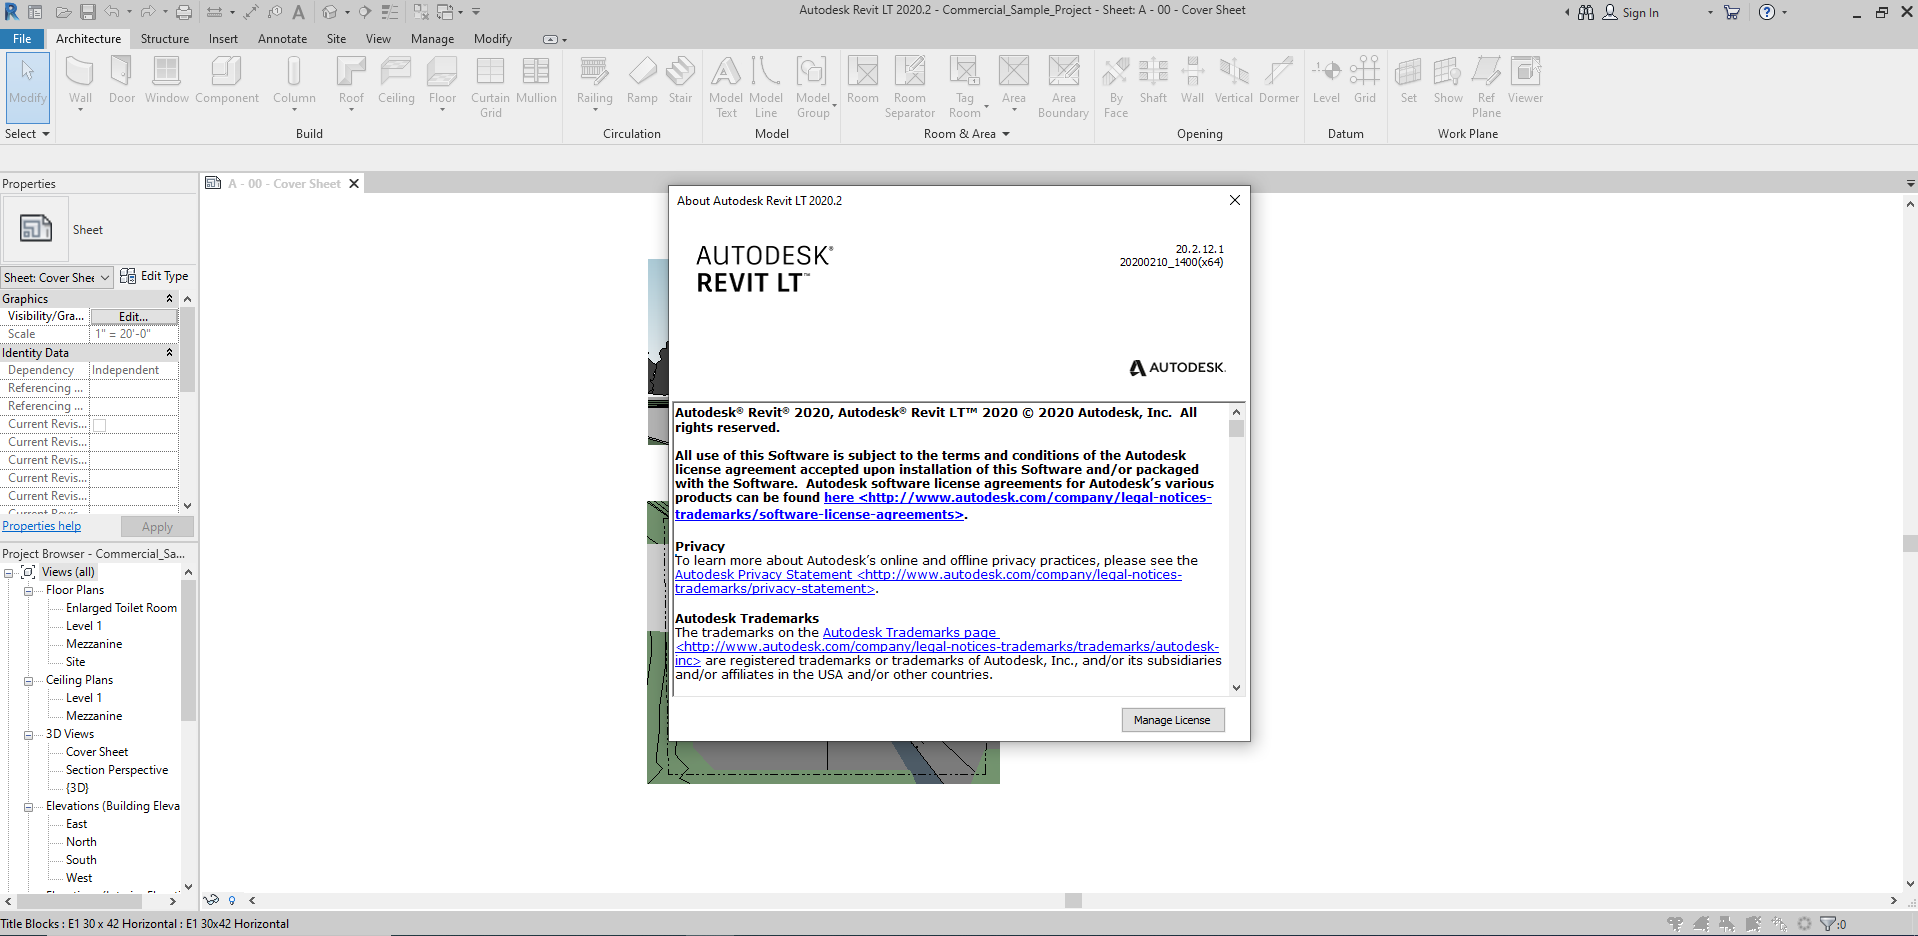Select the Curtain Grid tool
The image size is (1918, 936).
coord(490,87)
